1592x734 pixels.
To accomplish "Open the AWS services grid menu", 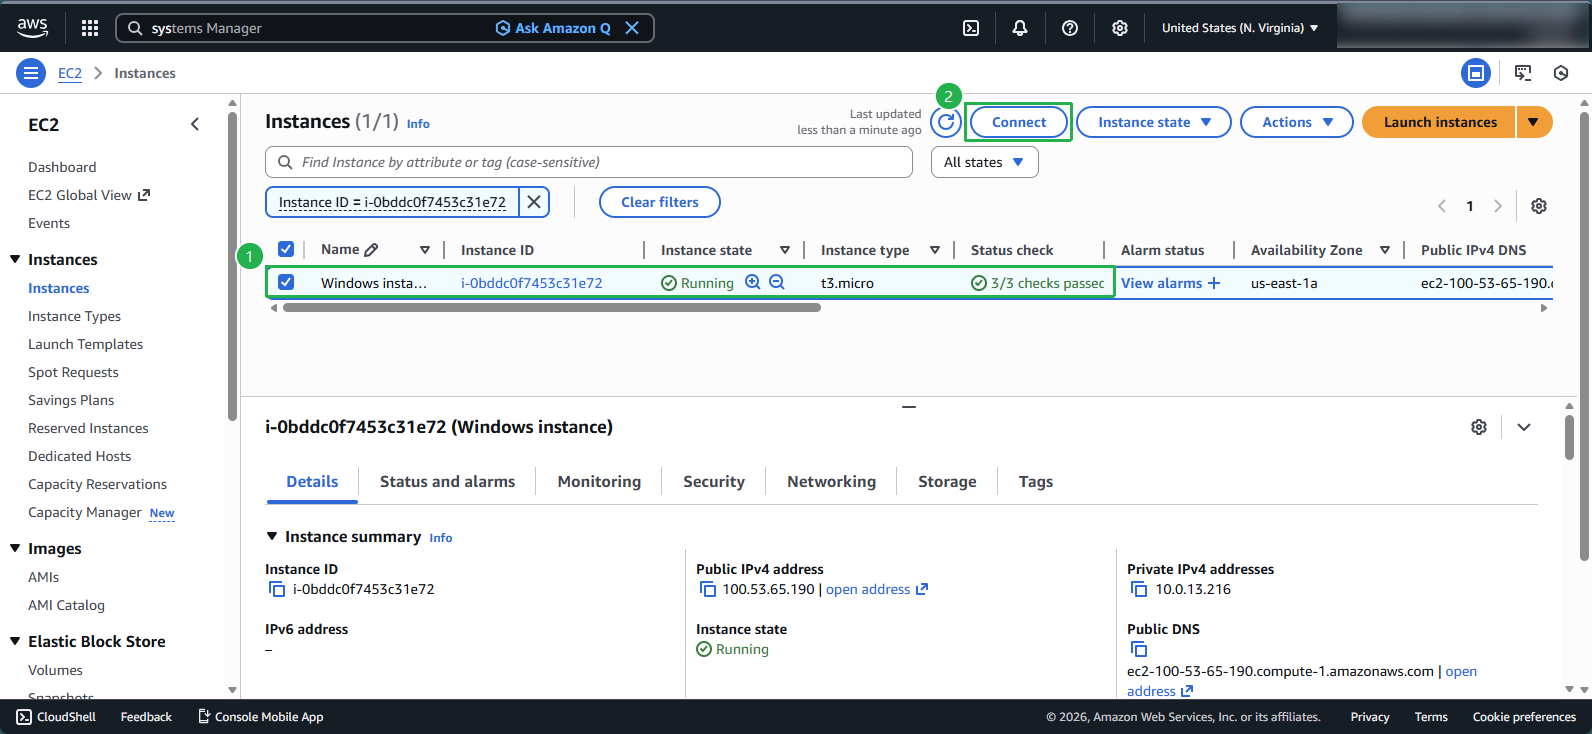I will pos(90,28).
